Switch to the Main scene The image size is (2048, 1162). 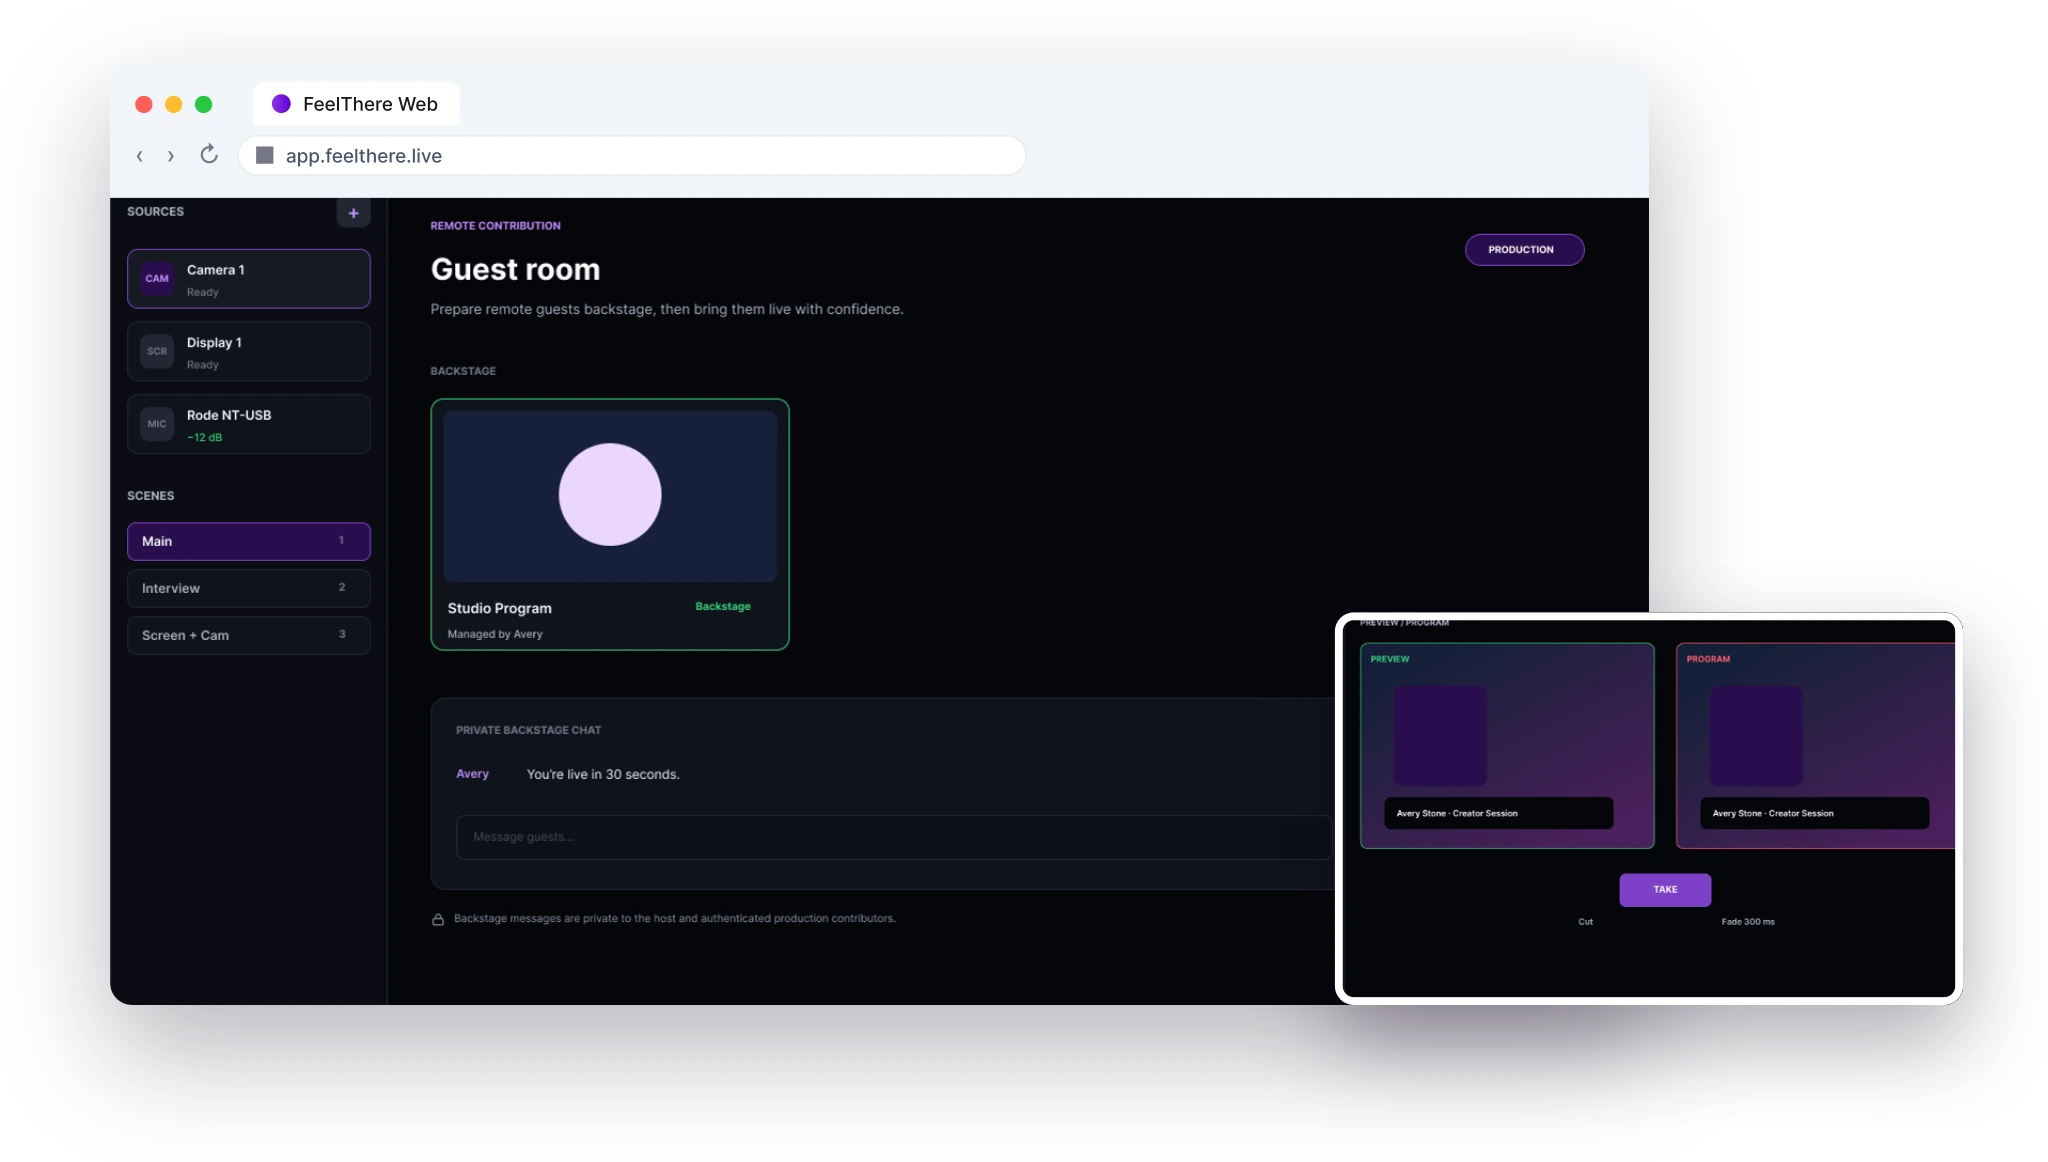(249, 541)
